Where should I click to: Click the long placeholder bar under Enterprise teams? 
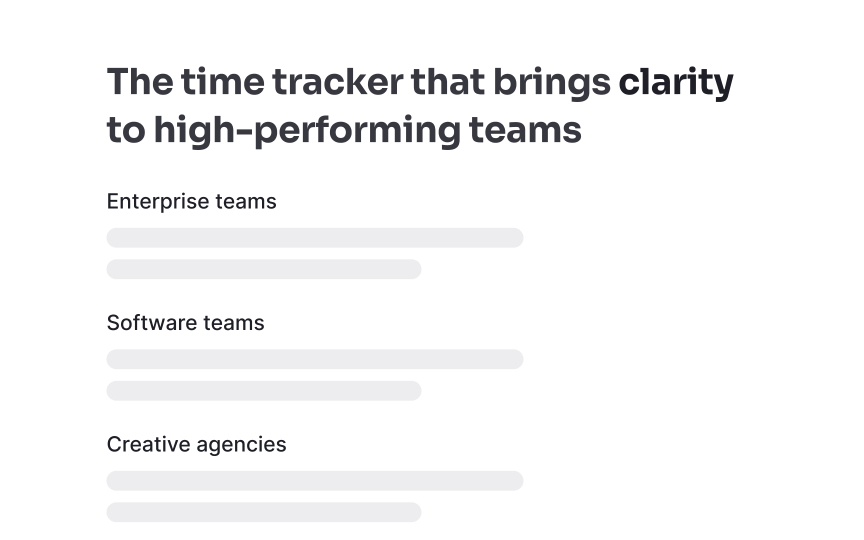[x=314, y=238]
